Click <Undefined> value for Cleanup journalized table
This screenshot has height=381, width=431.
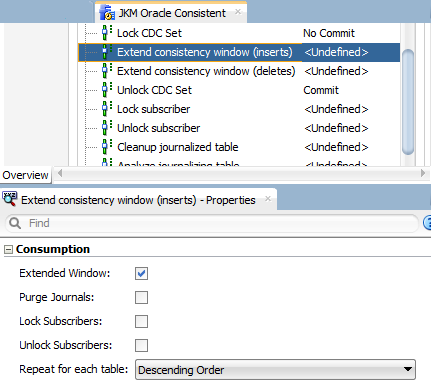pyautogui.click(x=336, y=147)
